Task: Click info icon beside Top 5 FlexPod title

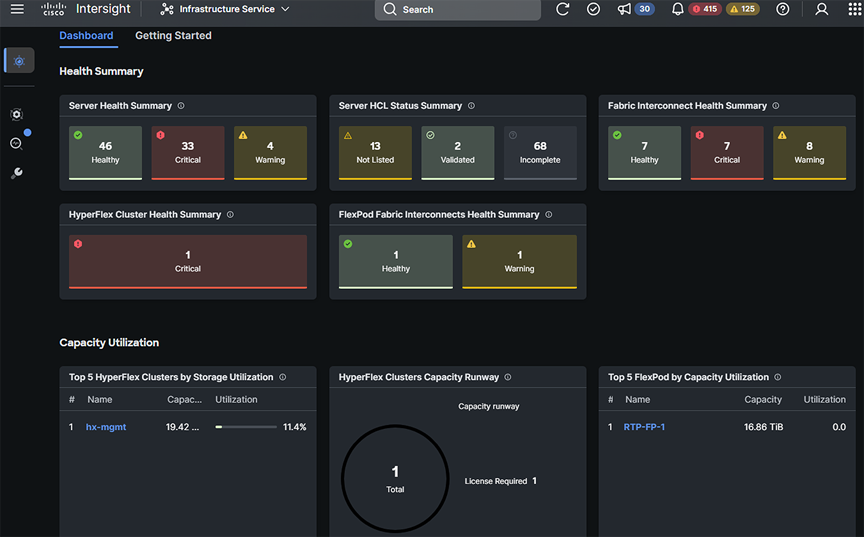Action: (778, 377)
